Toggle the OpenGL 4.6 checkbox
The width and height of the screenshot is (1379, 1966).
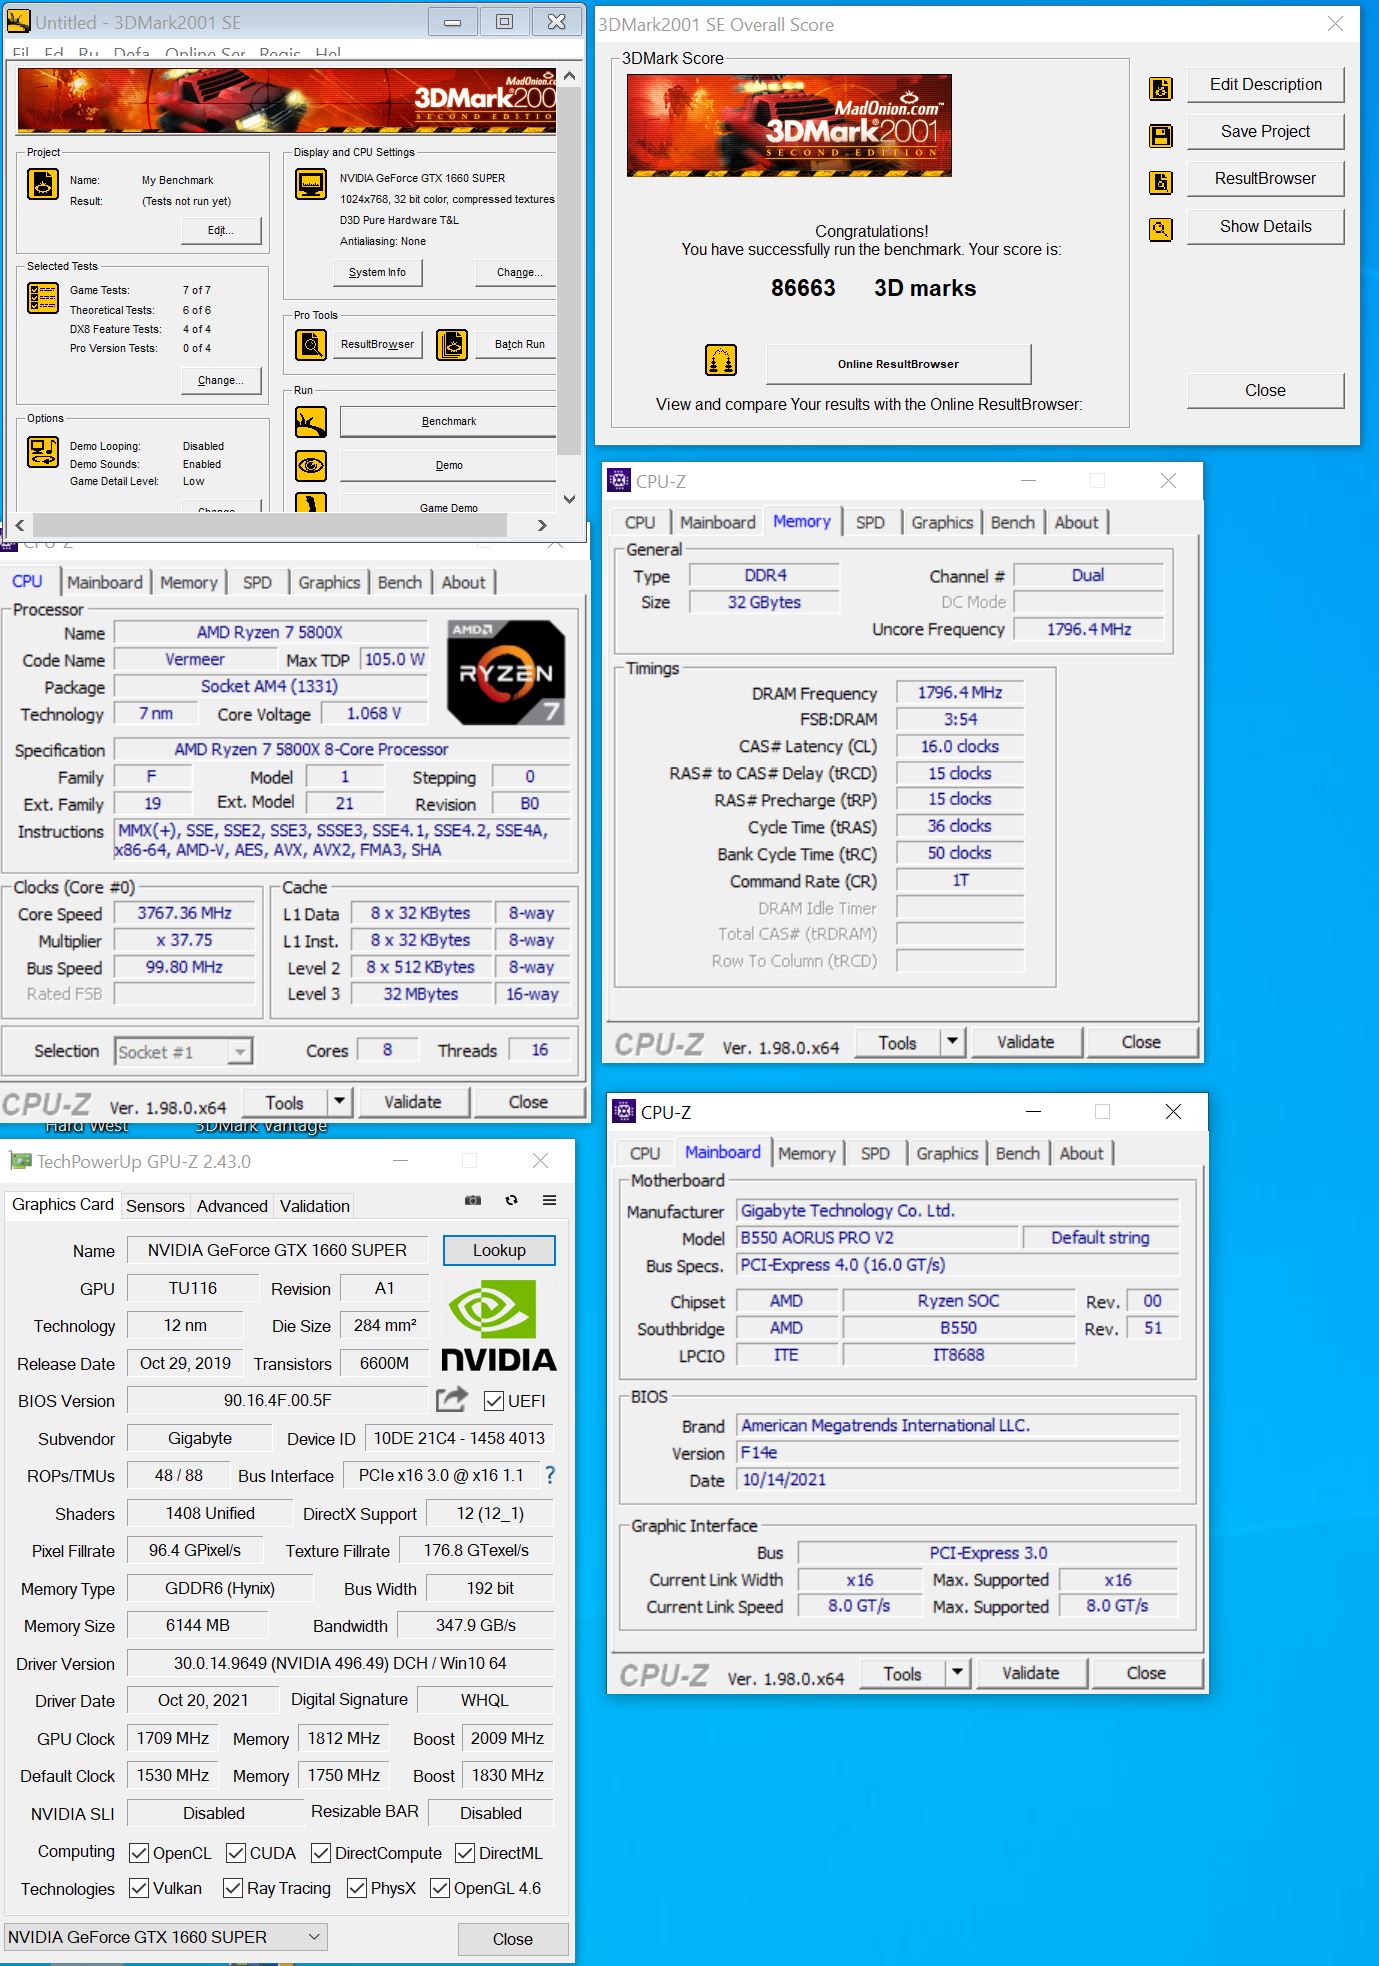(440, 1888)
